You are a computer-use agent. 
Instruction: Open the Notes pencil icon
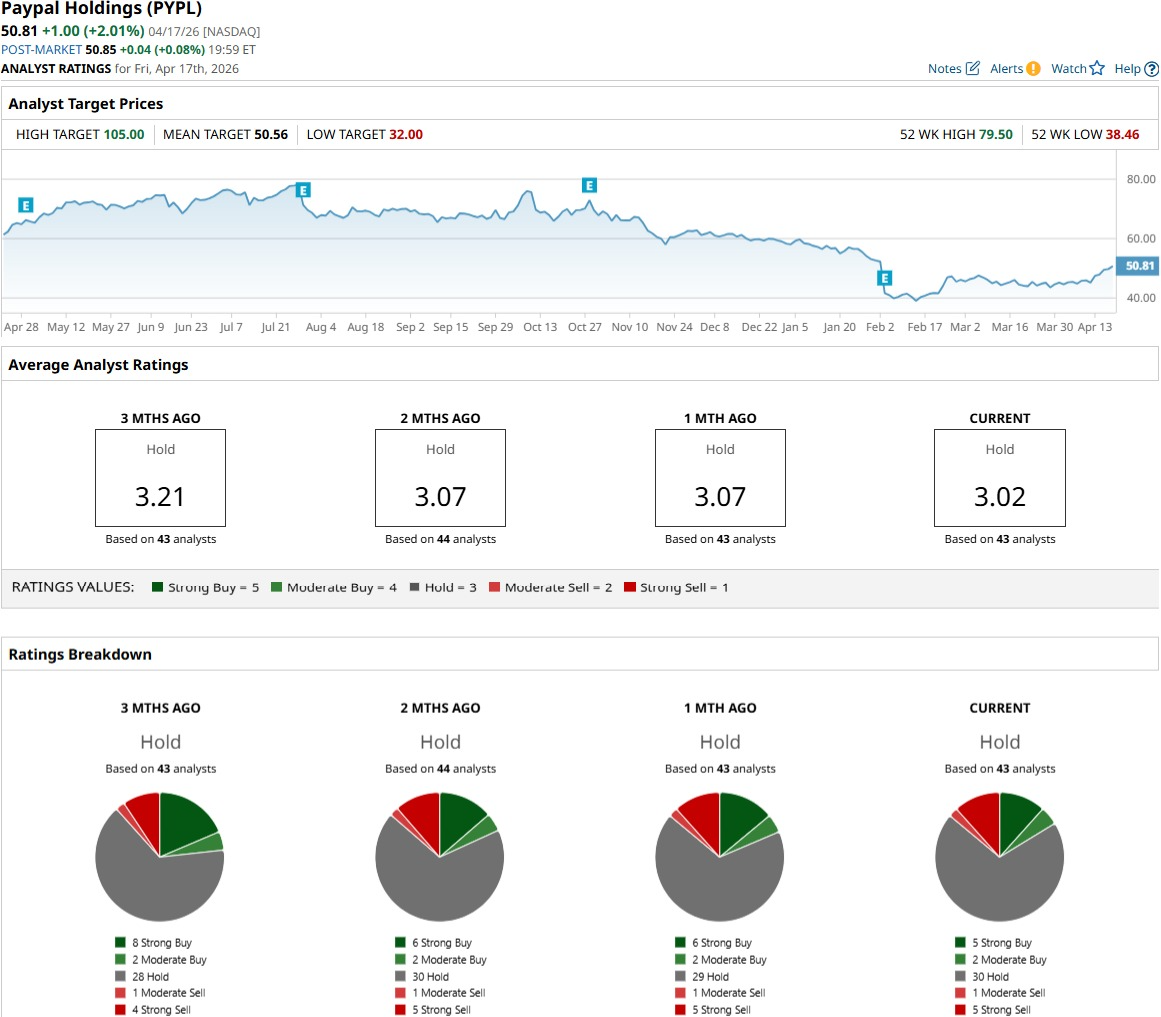click(x=973, y=68)
